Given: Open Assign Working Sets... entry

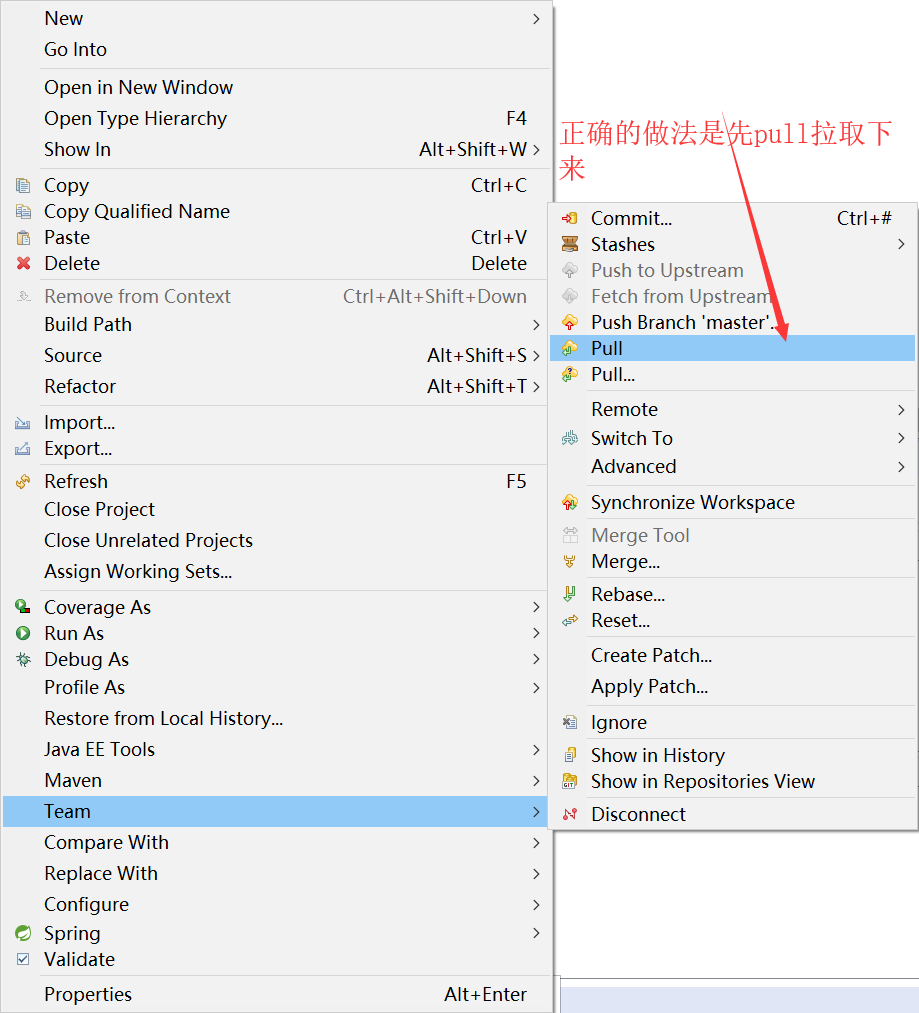Looking at the screenshot, I should coord(276,571).
